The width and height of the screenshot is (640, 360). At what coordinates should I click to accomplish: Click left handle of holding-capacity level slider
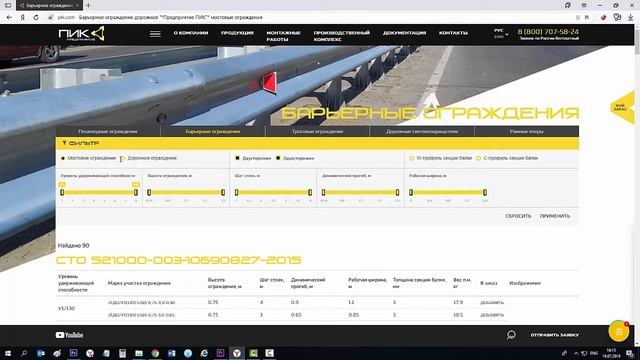click(62, 192)
